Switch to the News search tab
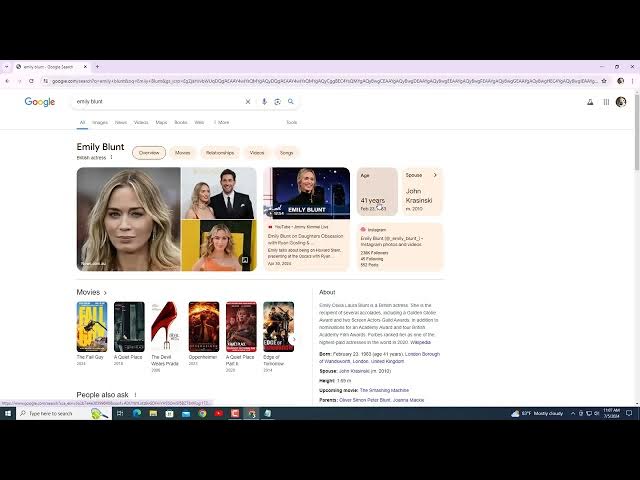 pyautogui.click(x=120, y=122)
